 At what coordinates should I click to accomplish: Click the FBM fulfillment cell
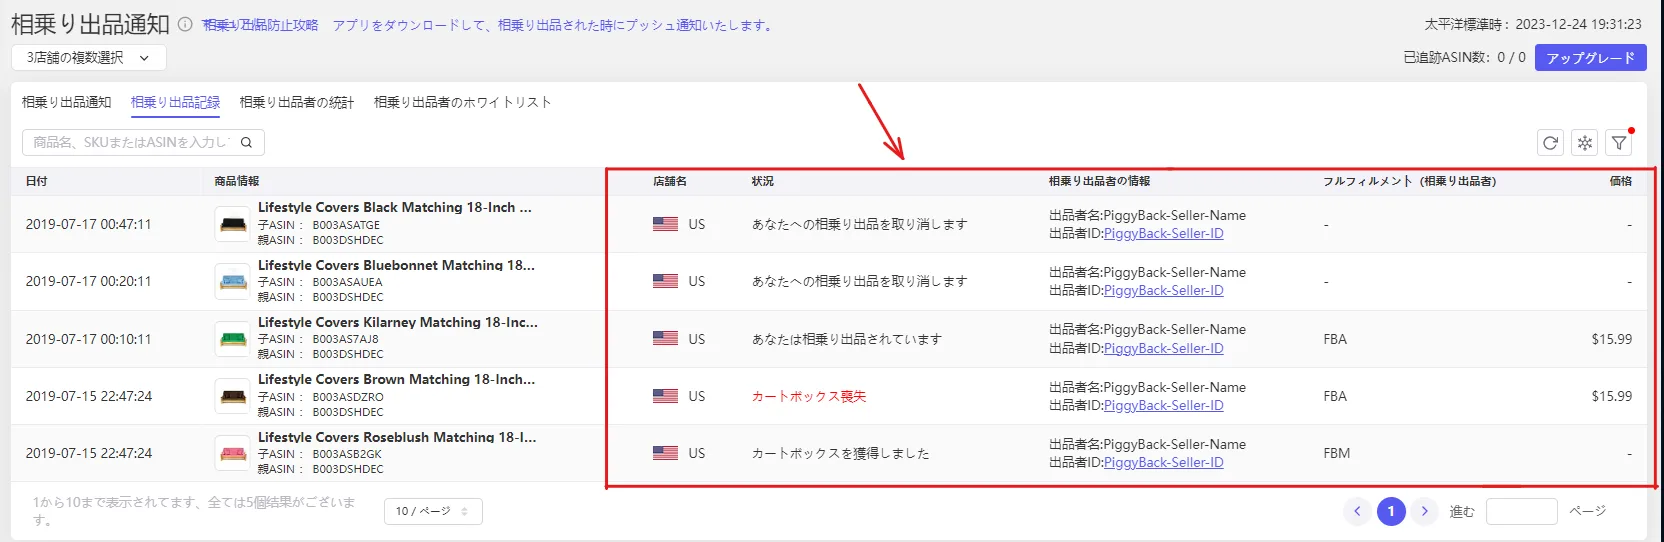click(x=1337, y=453)
